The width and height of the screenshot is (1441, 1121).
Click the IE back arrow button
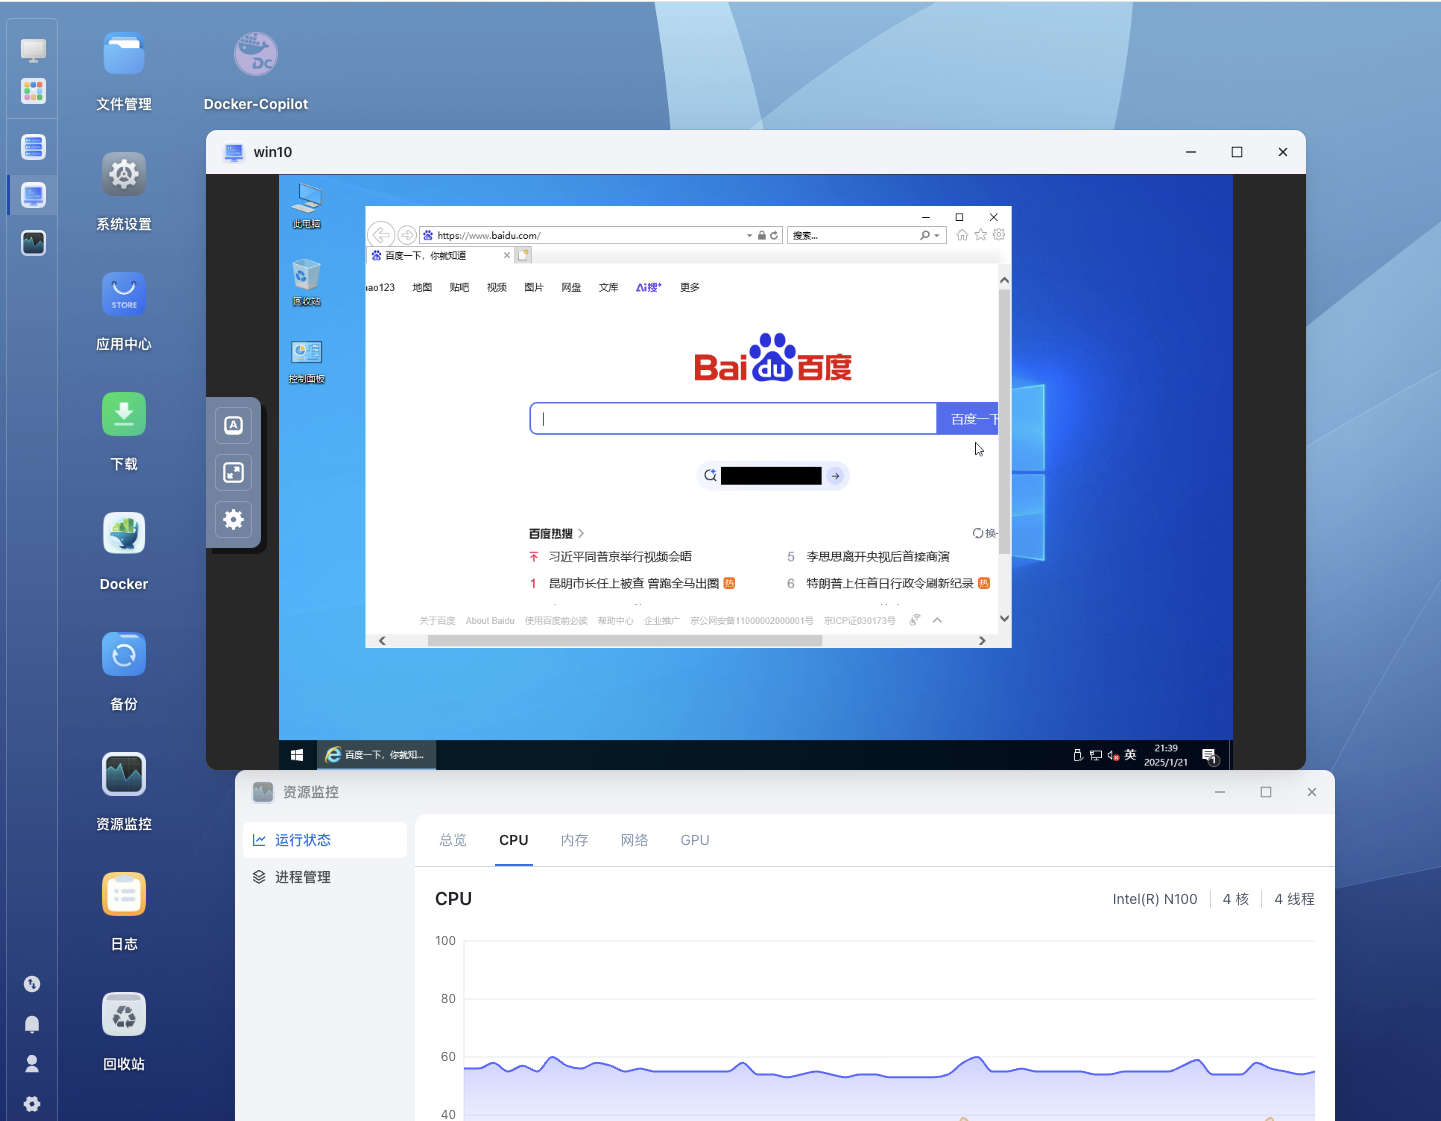pos(381,235)
